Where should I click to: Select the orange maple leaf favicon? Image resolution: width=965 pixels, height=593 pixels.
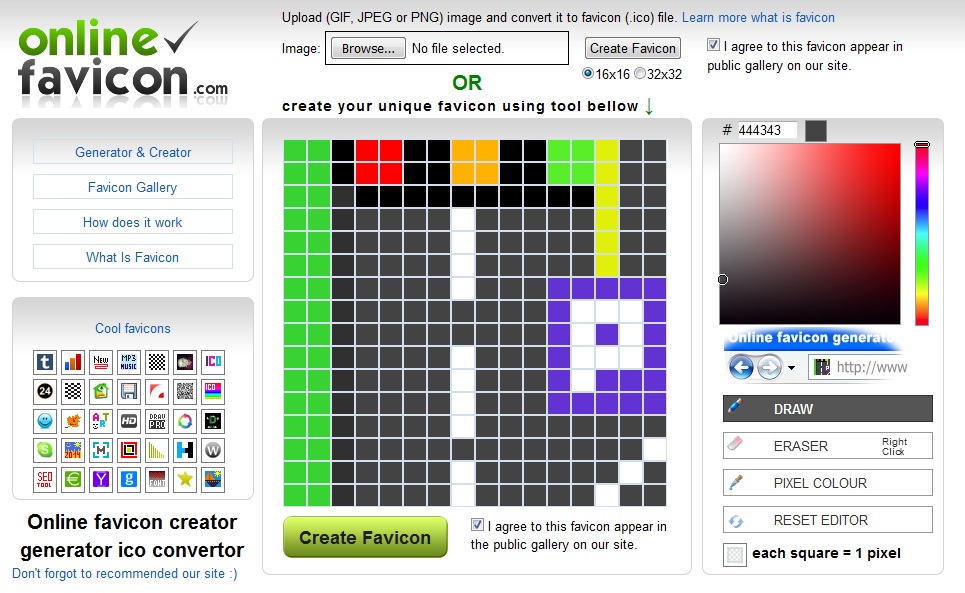73,421
